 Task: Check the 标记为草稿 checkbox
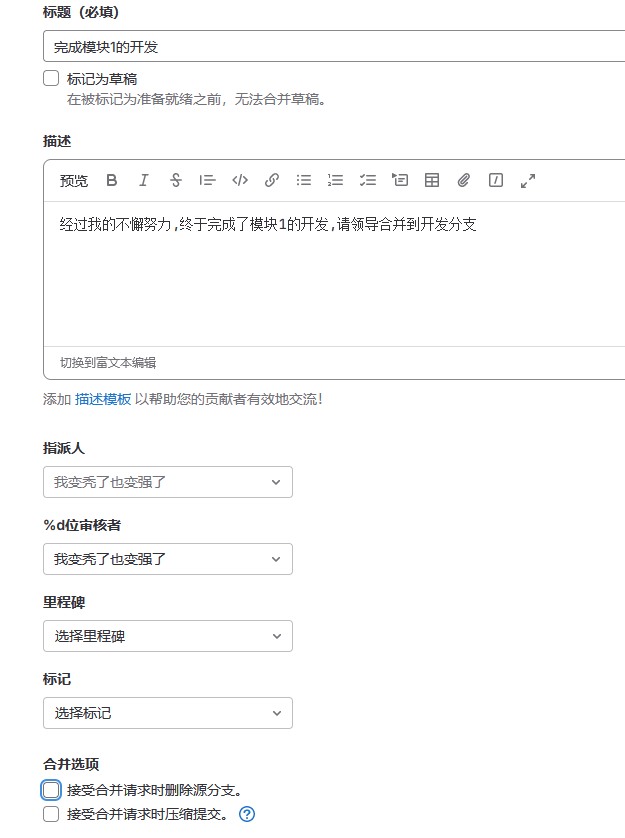tap(51, 78)
